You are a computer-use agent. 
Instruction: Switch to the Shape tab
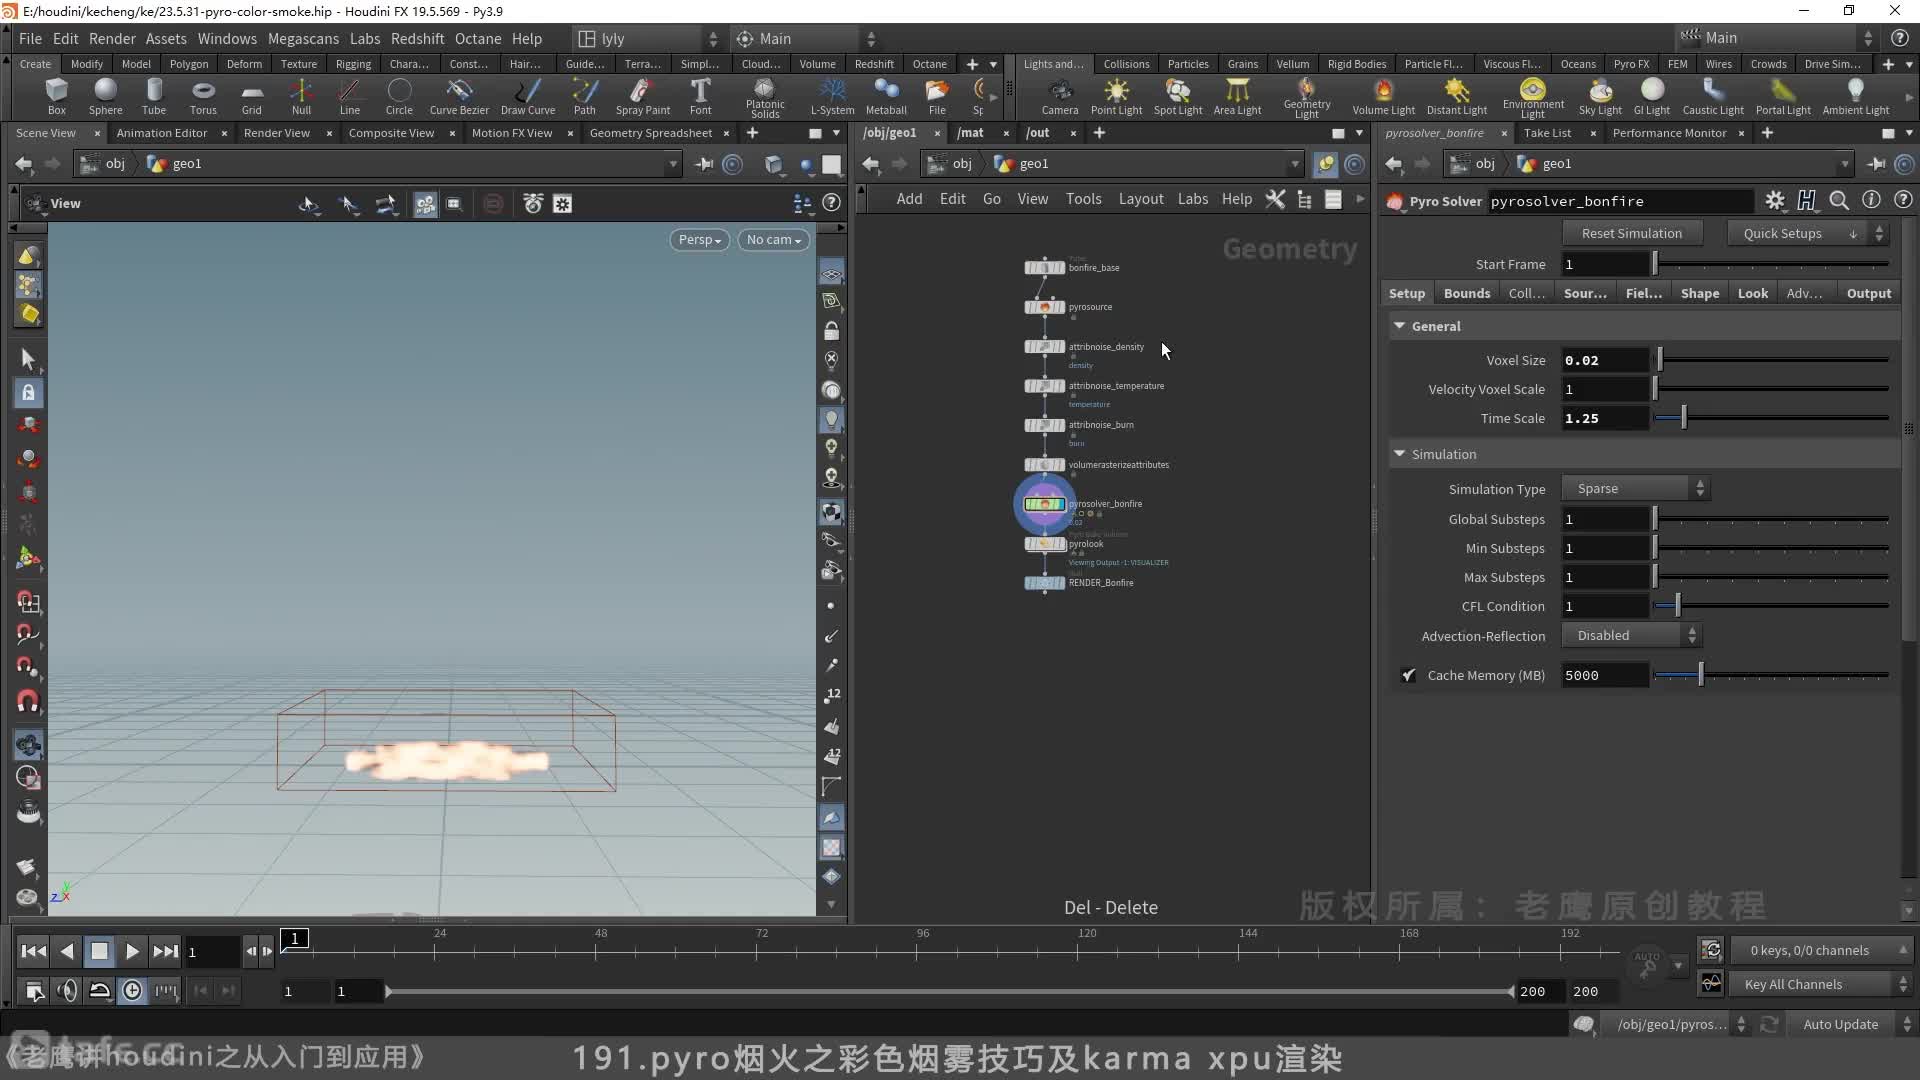(1700, 293)
